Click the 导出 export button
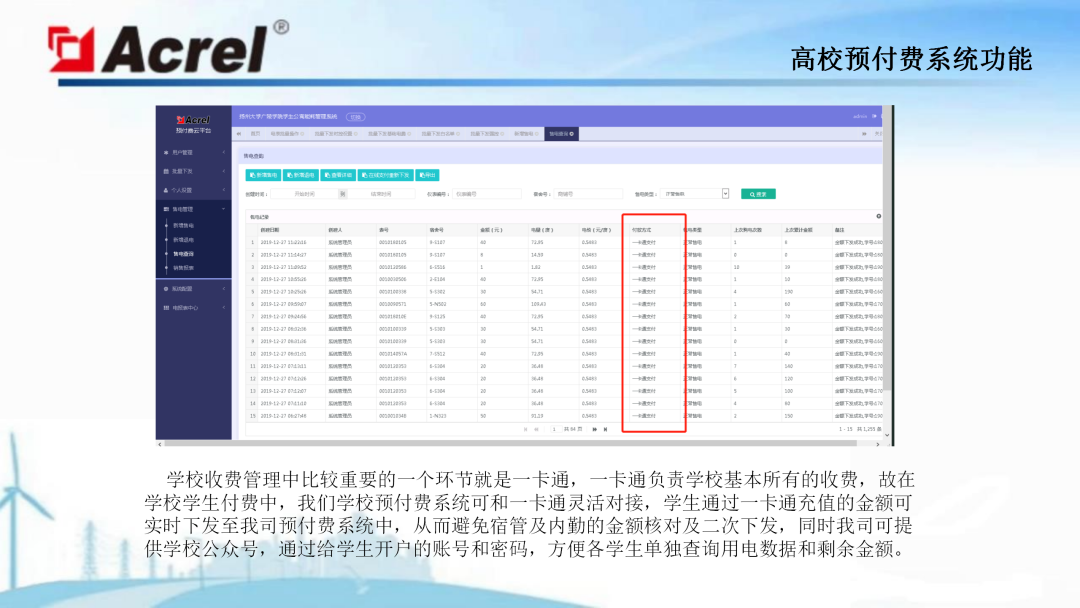The image size is (1080, 608). pos(428,175)
